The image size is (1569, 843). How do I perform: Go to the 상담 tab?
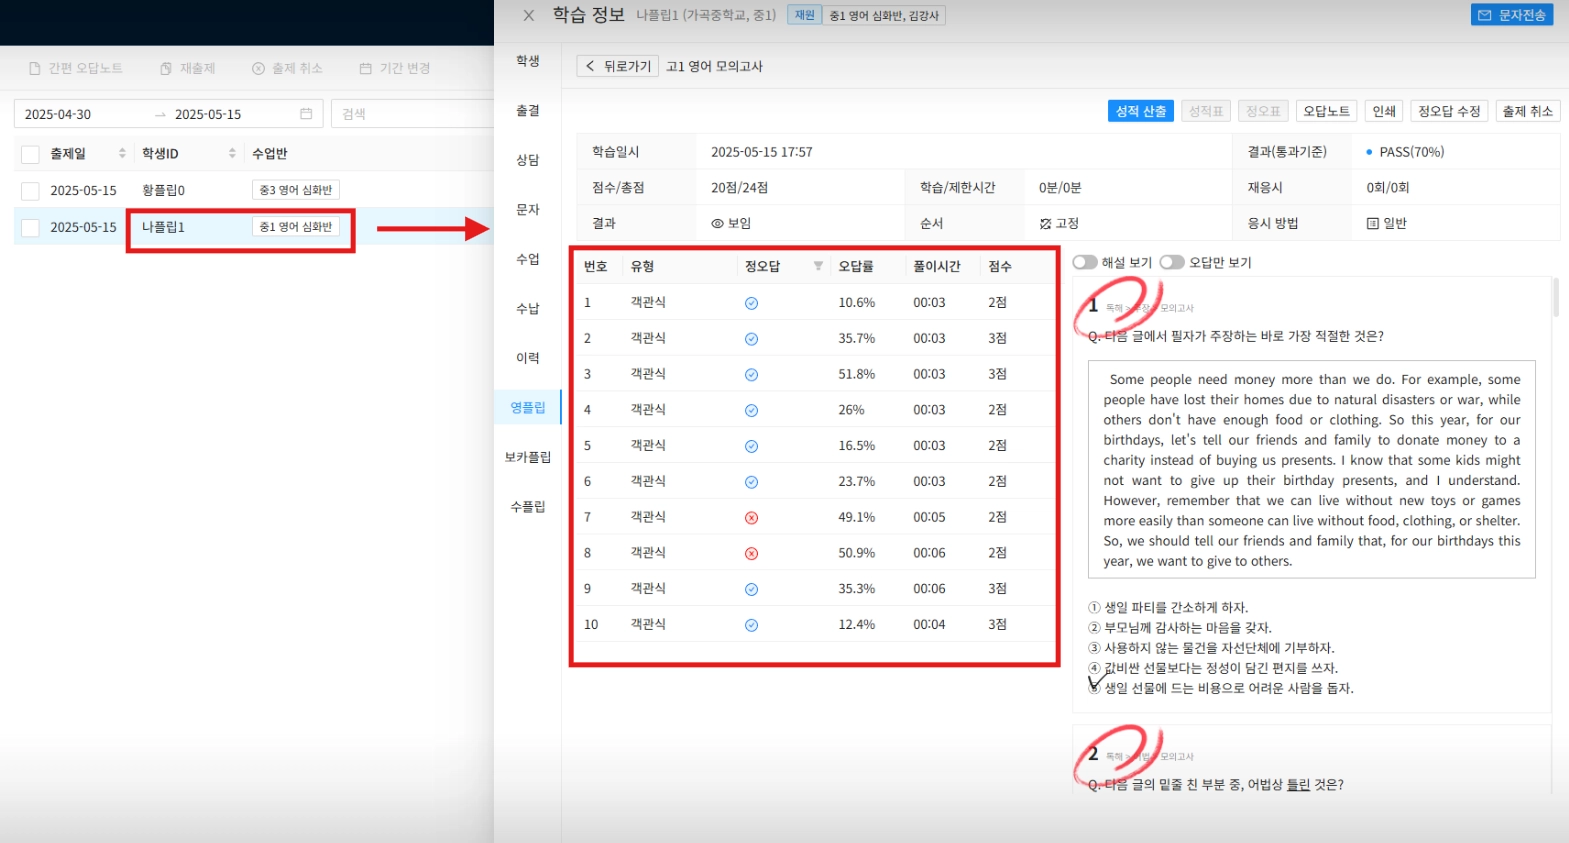528,160
